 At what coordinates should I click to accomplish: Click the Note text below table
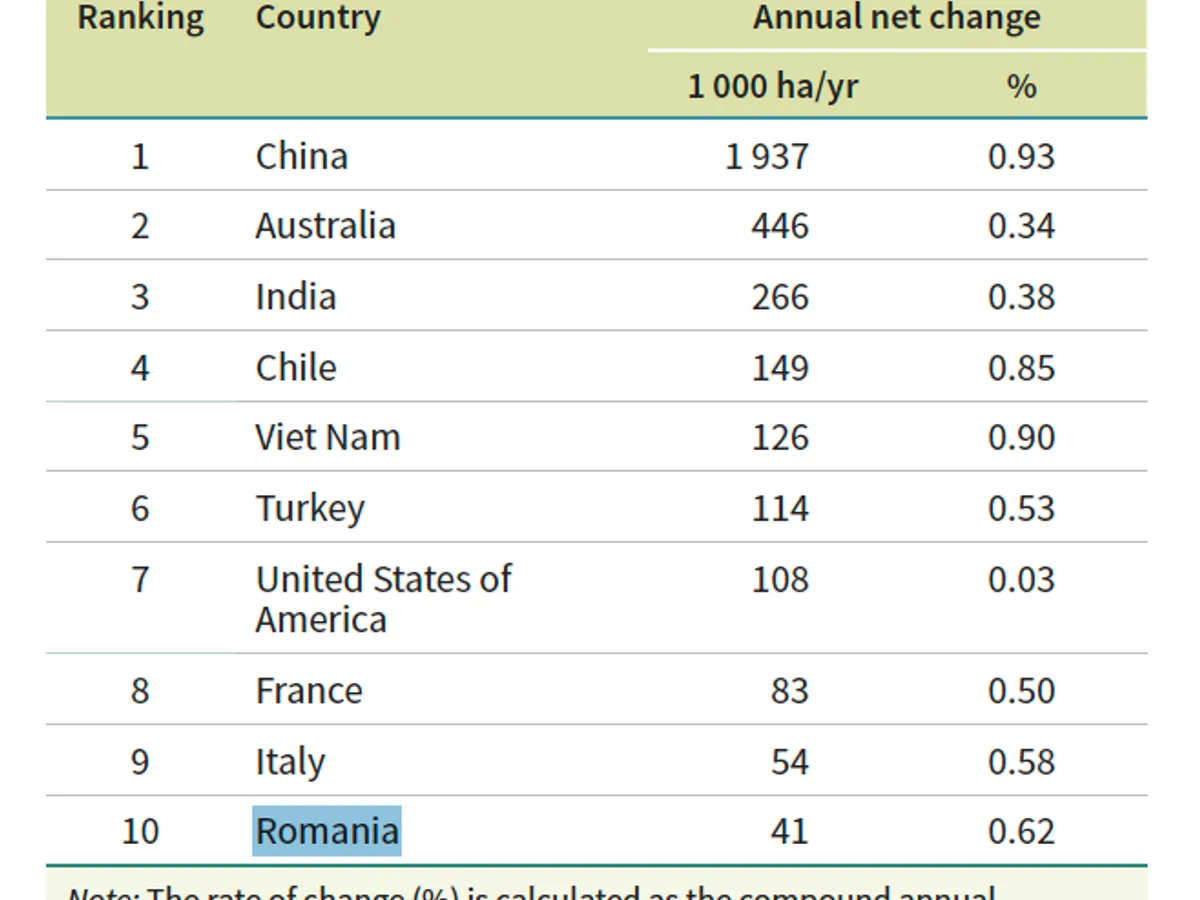tap(530, 890)
